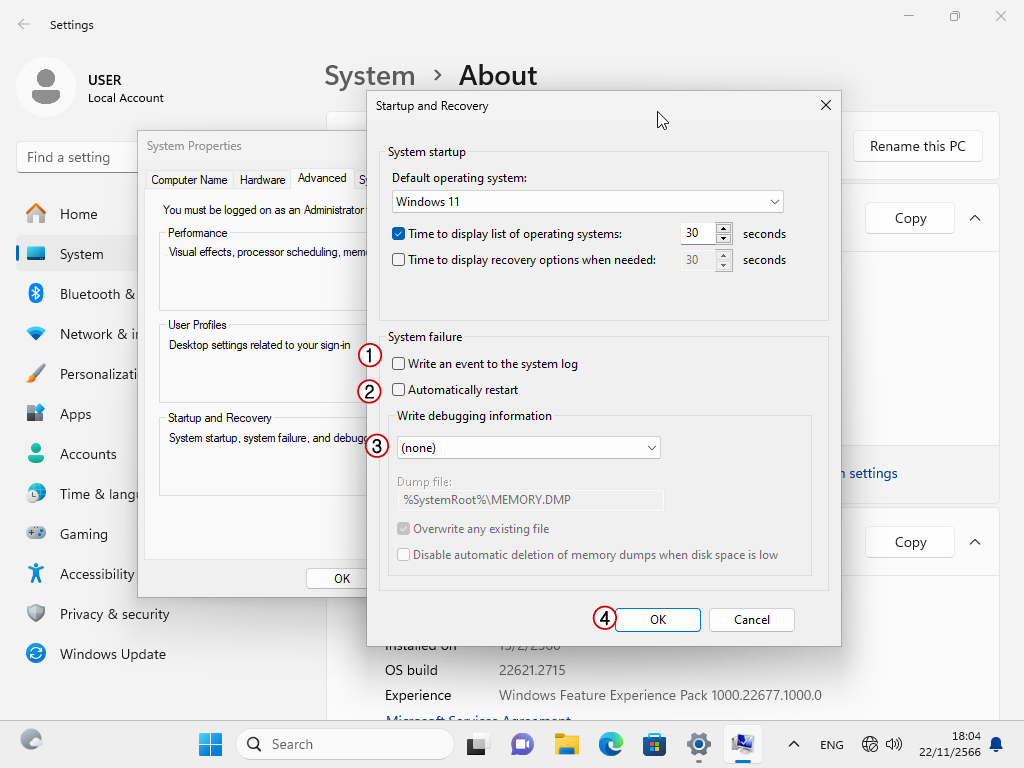Image resolution: width=1024 pixels, height=768 pixels.
Task: Open Windows Update from the sidebar
Action: tap(36, 654)
